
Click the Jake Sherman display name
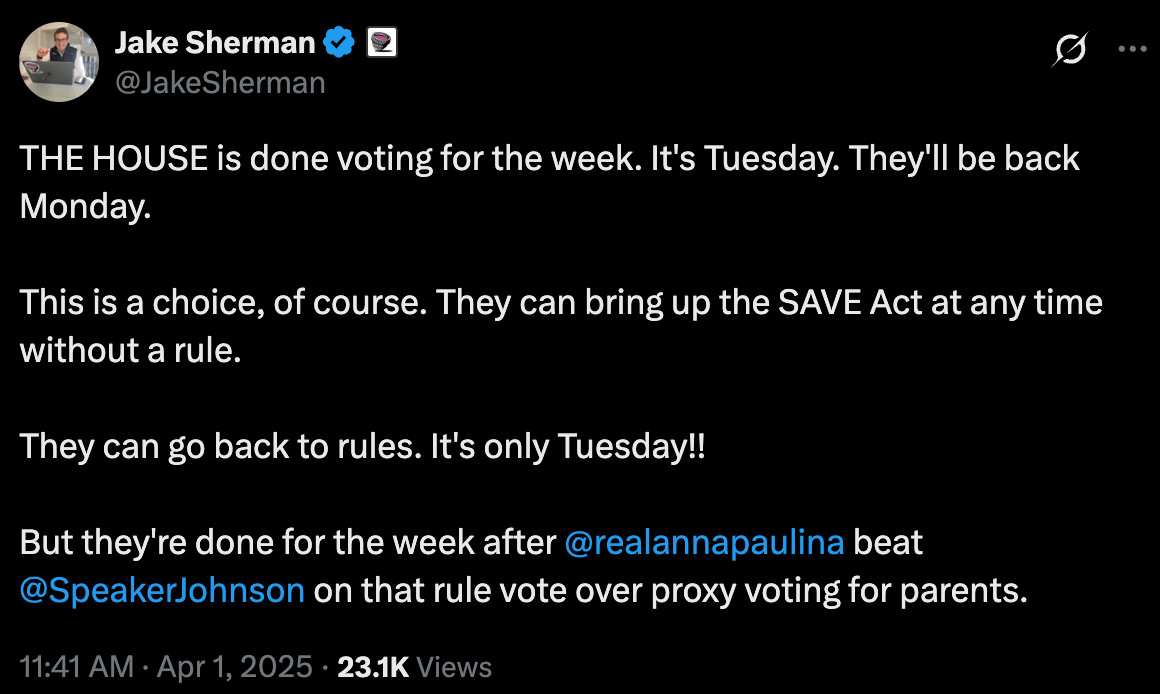(215, 43)
